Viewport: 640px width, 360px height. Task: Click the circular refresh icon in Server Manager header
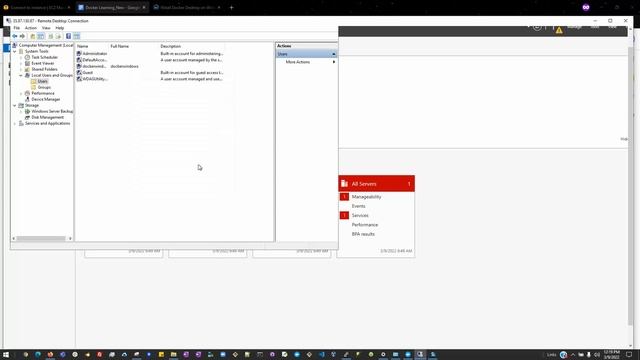(537, 27)
